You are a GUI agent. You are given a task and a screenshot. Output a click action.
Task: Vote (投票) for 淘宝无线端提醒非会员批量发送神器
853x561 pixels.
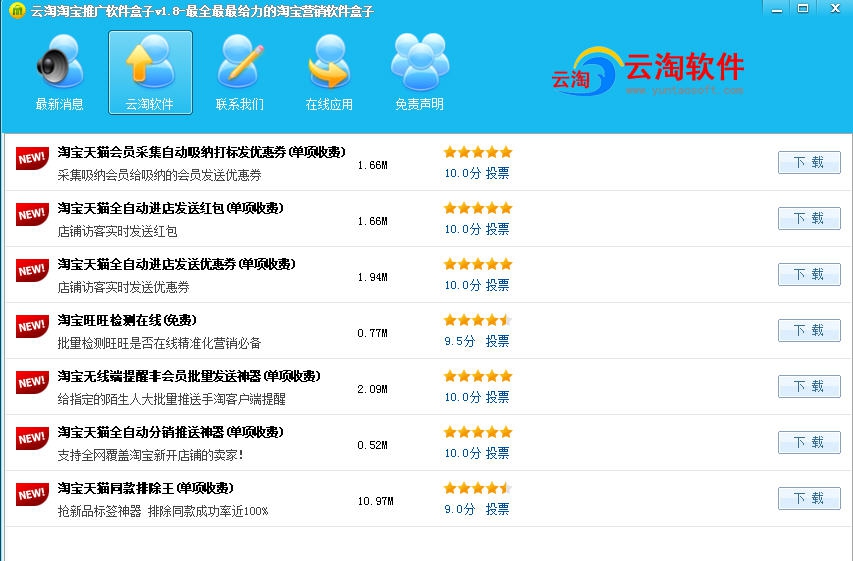(x=497, y=397)
